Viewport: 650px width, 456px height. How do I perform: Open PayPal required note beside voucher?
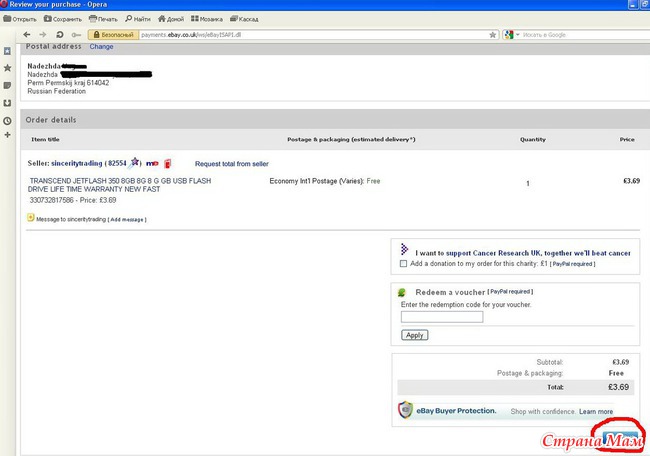coord(510,292)
